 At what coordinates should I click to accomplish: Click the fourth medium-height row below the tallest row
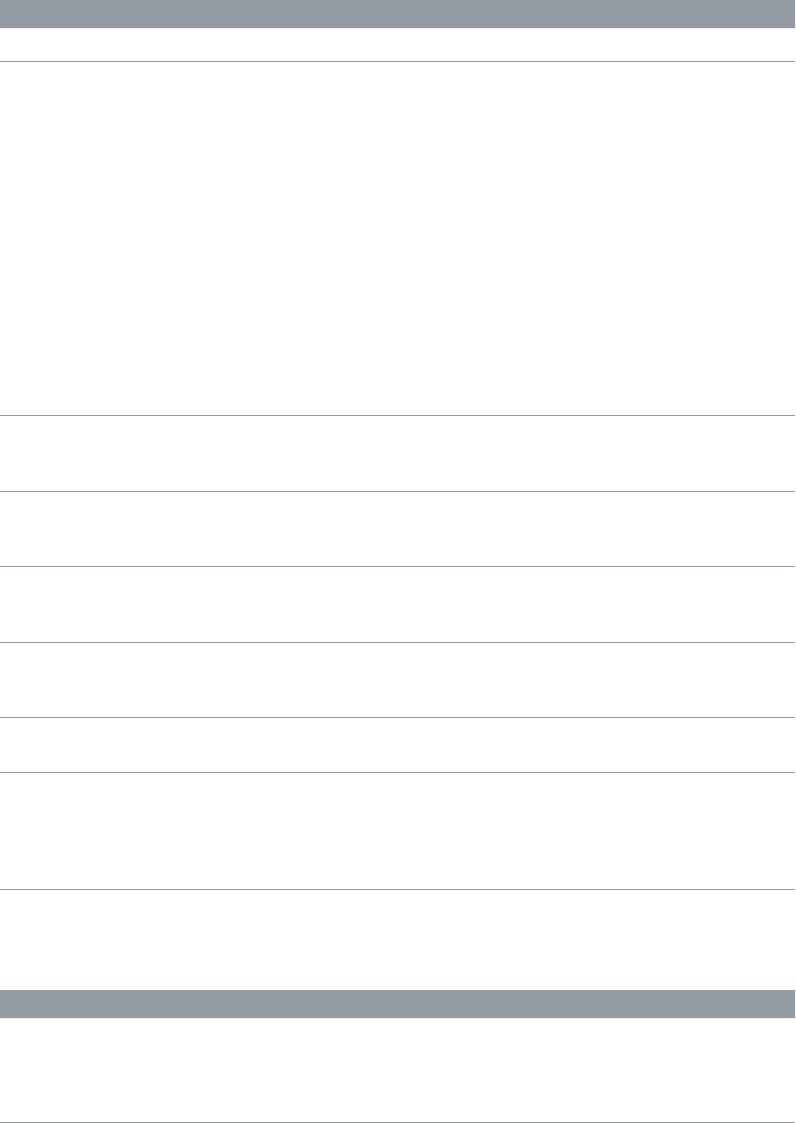(398, 680)
